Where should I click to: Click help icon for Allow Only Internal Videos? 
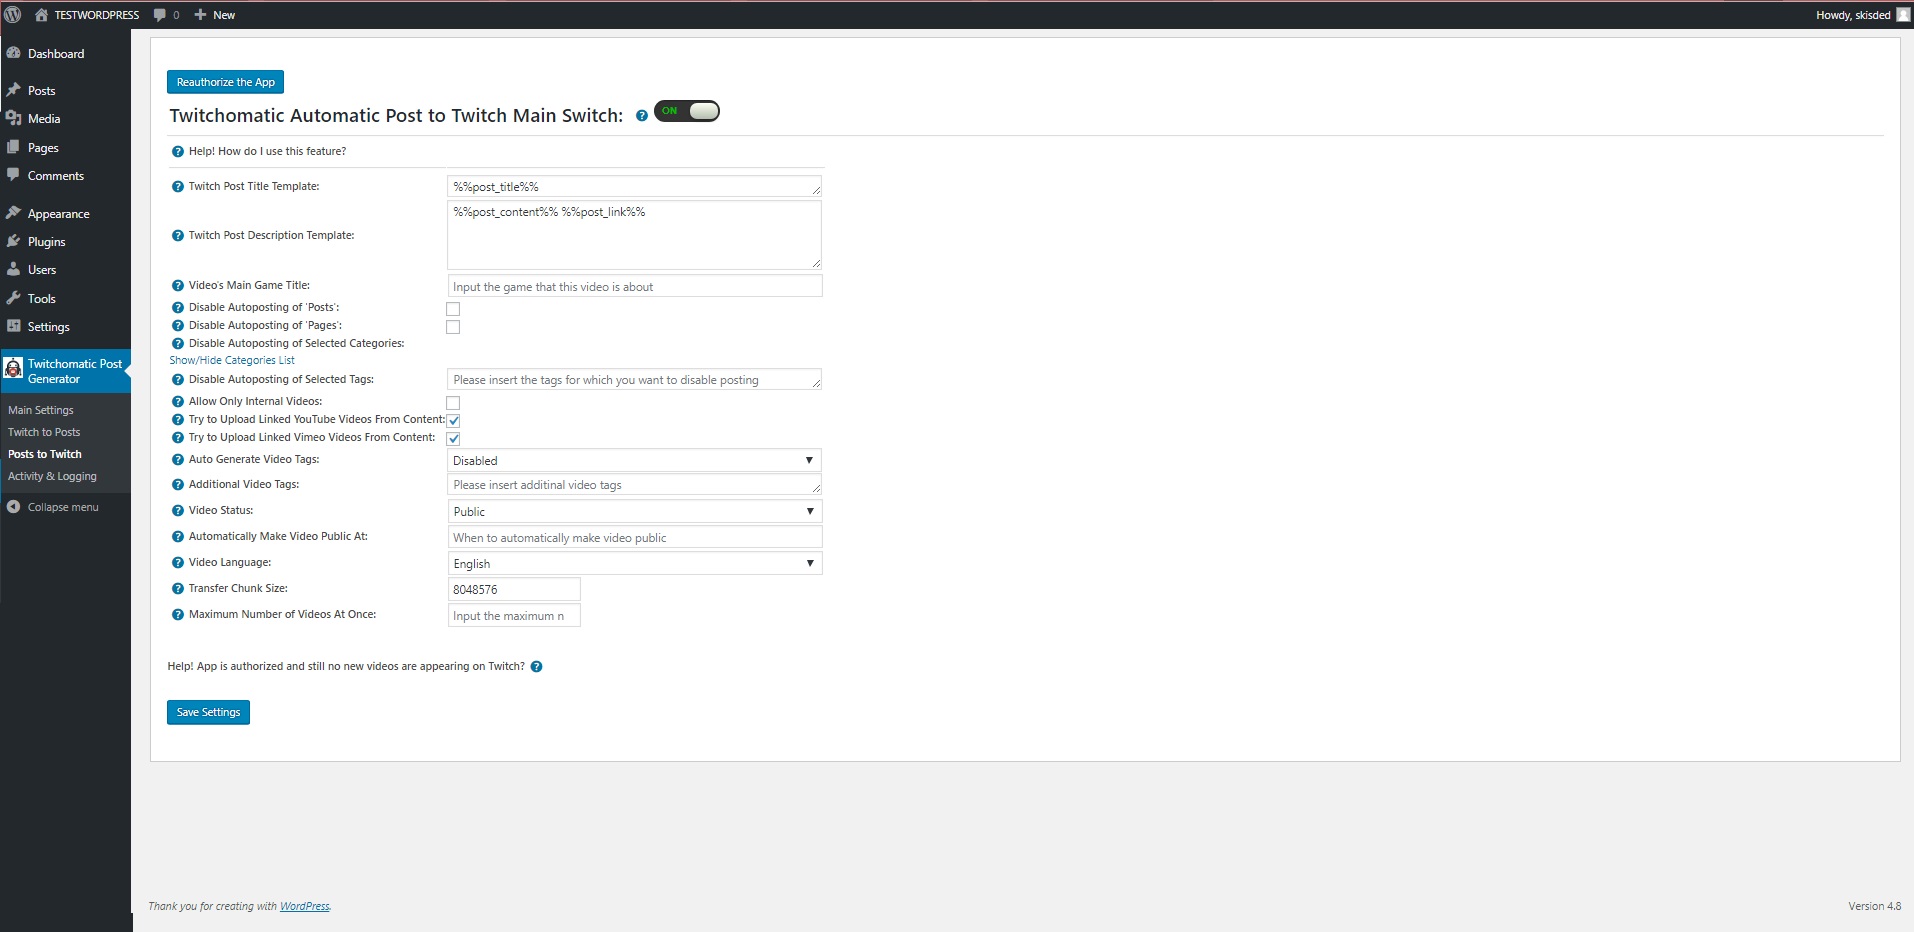[x=178, y=401]
